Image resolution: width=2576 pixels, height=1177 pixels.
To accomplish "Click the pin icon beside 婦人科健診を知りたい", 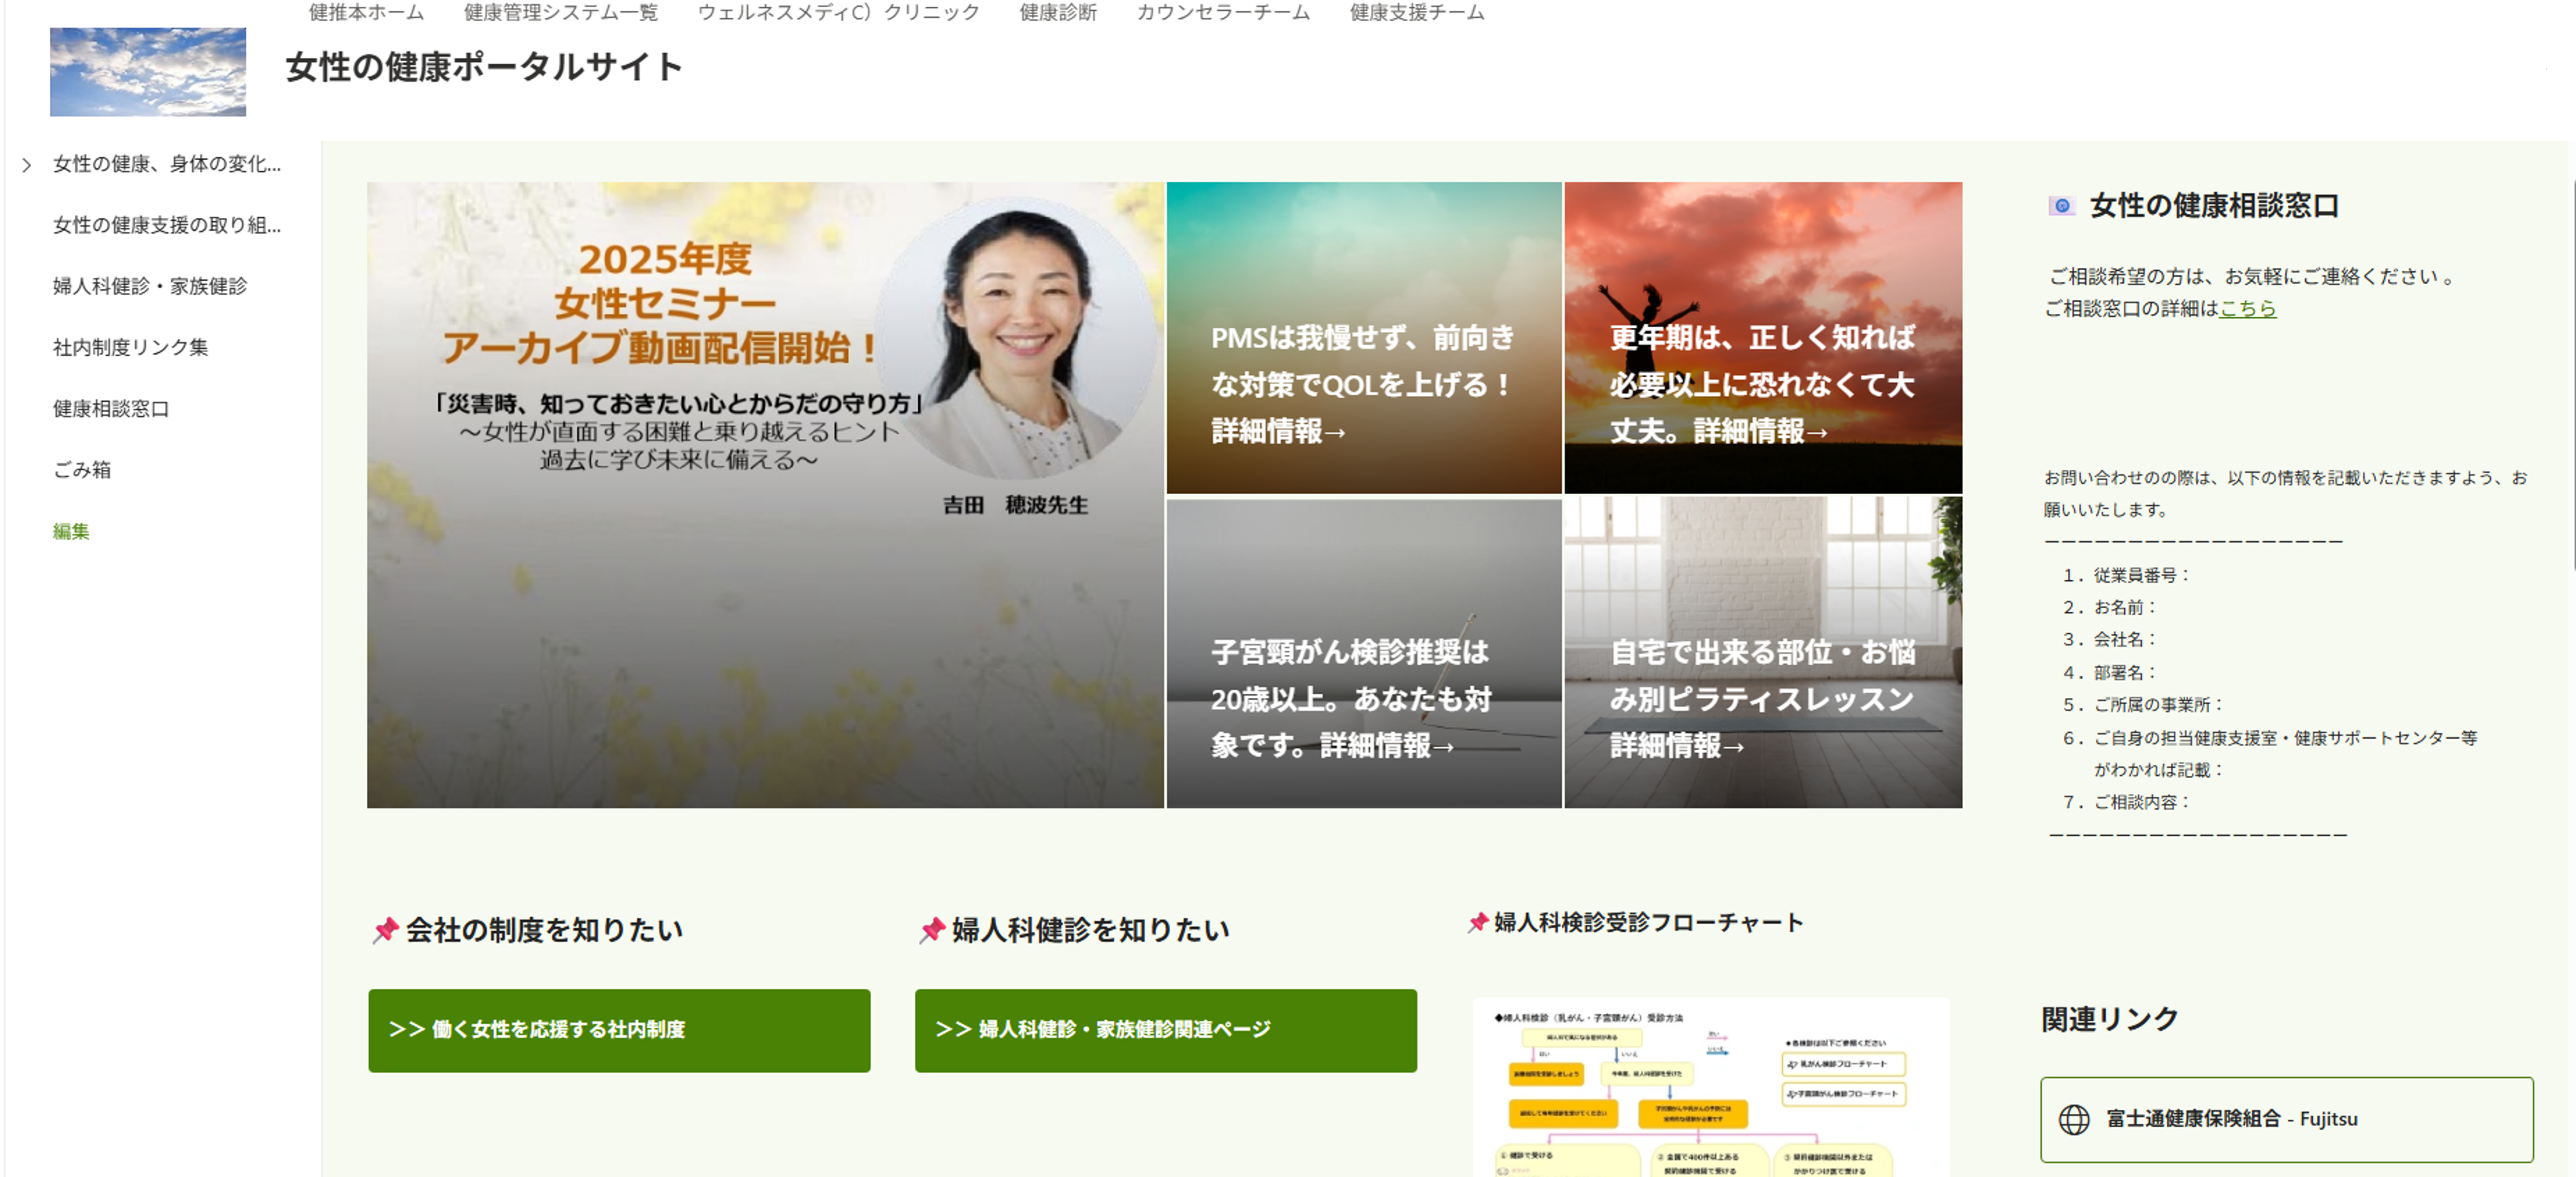I will click(x=932, y=930).
